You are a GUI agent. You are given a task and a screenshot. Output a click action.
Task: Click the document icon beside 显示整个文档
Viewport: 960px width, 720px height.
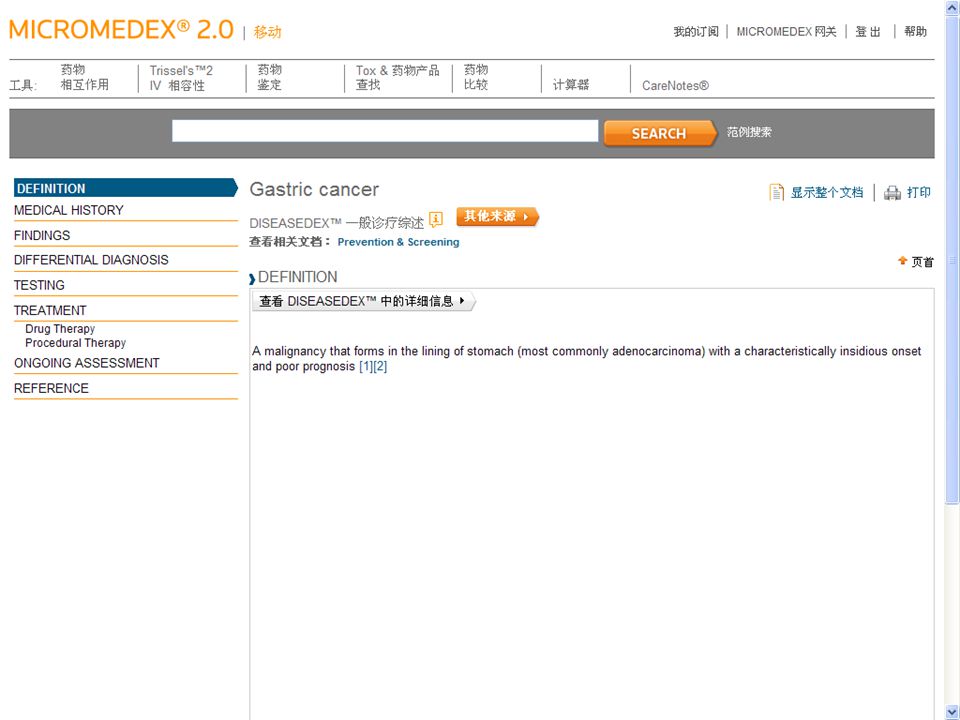coord(776,192)
